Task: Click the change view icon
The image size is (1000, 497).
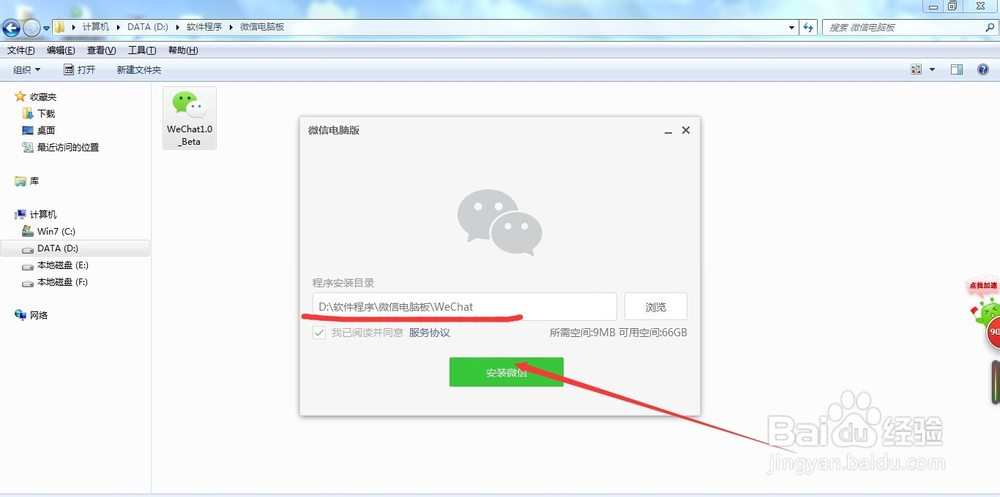Action: tap(916, 70)
